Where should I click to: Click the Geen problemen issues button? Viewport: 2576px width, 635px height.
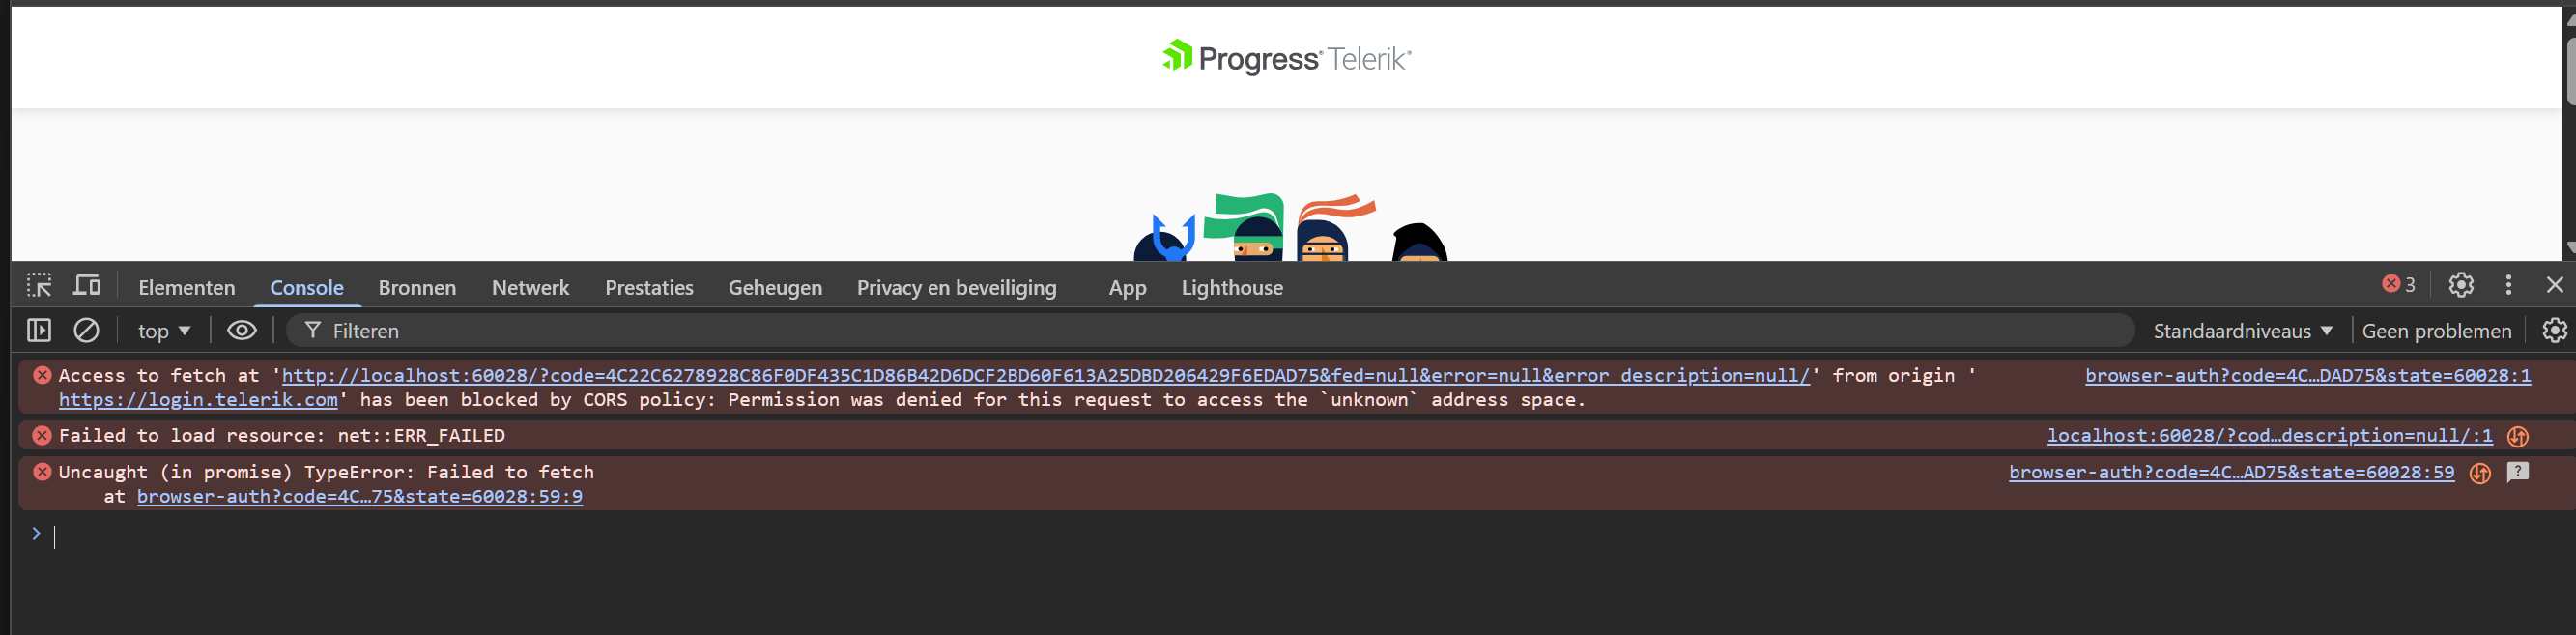pyautogui.click(x=2436, y=331)
